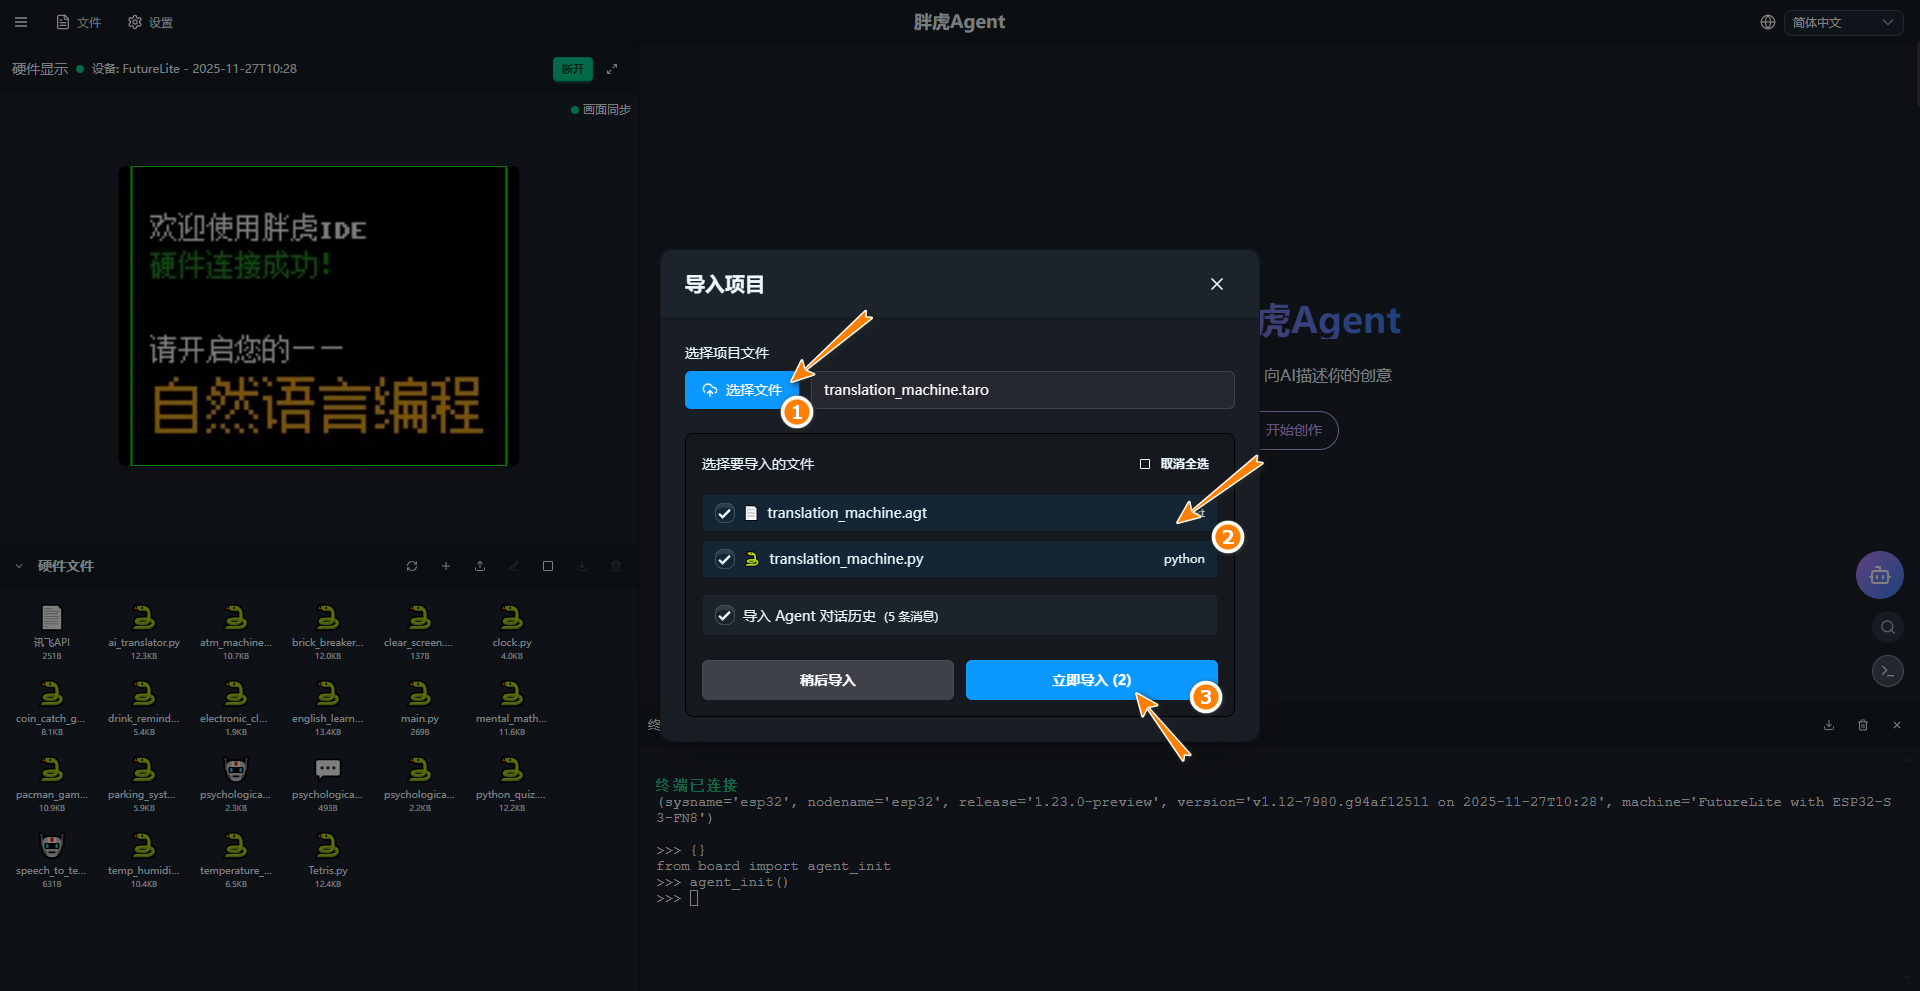Open the 简体中文 language dropdown

[1842, 22]
